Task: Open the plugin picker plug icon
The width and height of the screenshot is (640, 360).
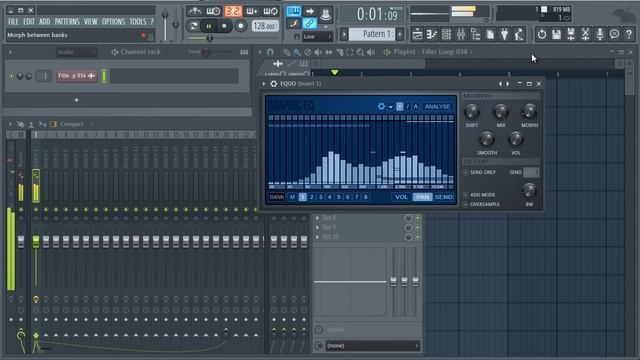Action: (x=504, y=35)
